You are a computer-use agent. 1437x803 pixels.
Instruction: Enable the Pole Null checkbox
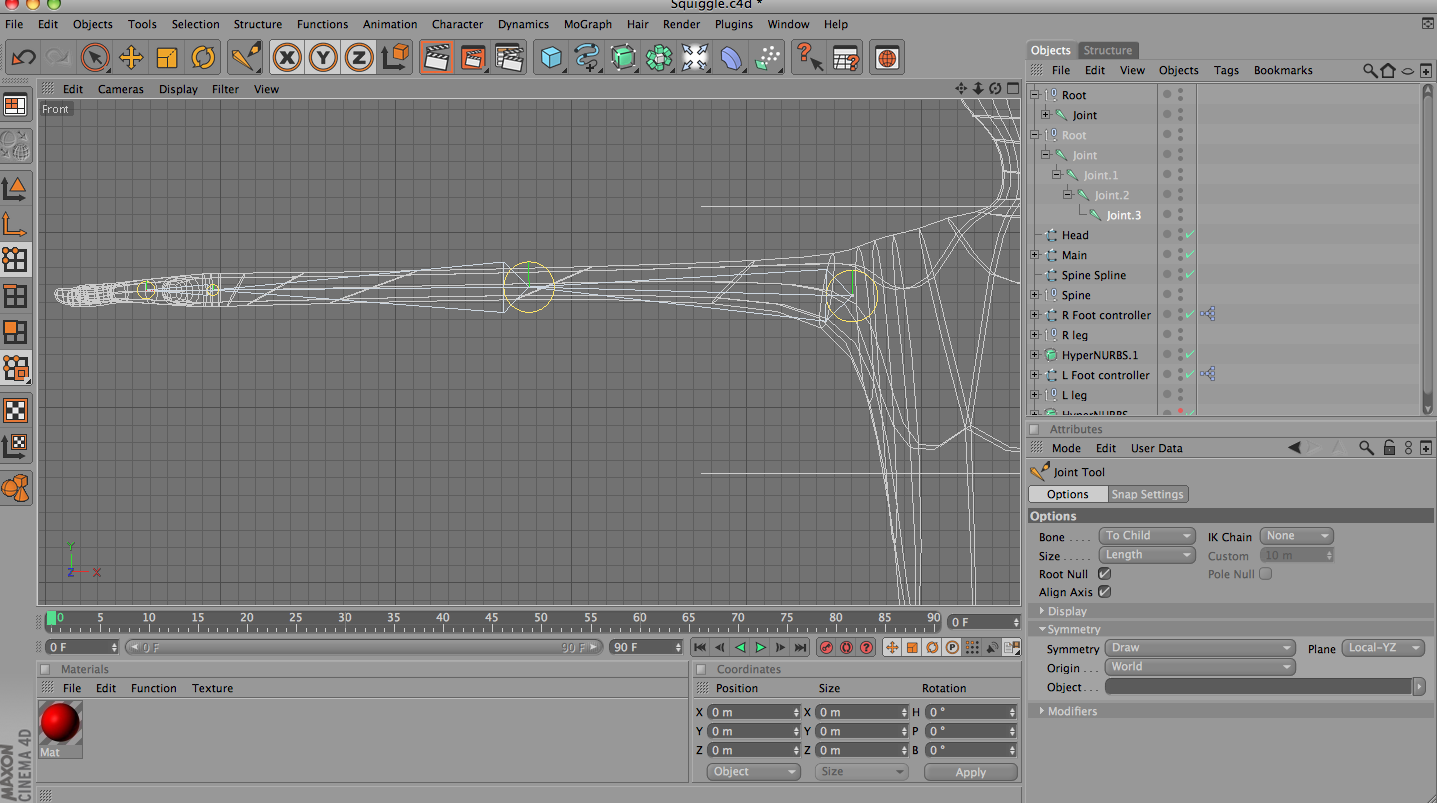pyautogui.click(x=1265, y=573)
